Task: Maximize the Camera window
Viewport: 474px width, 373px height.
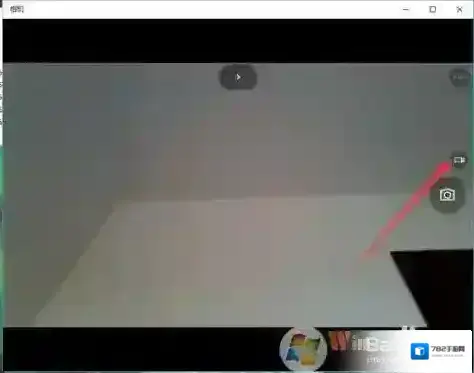Action: click(433, 9)
